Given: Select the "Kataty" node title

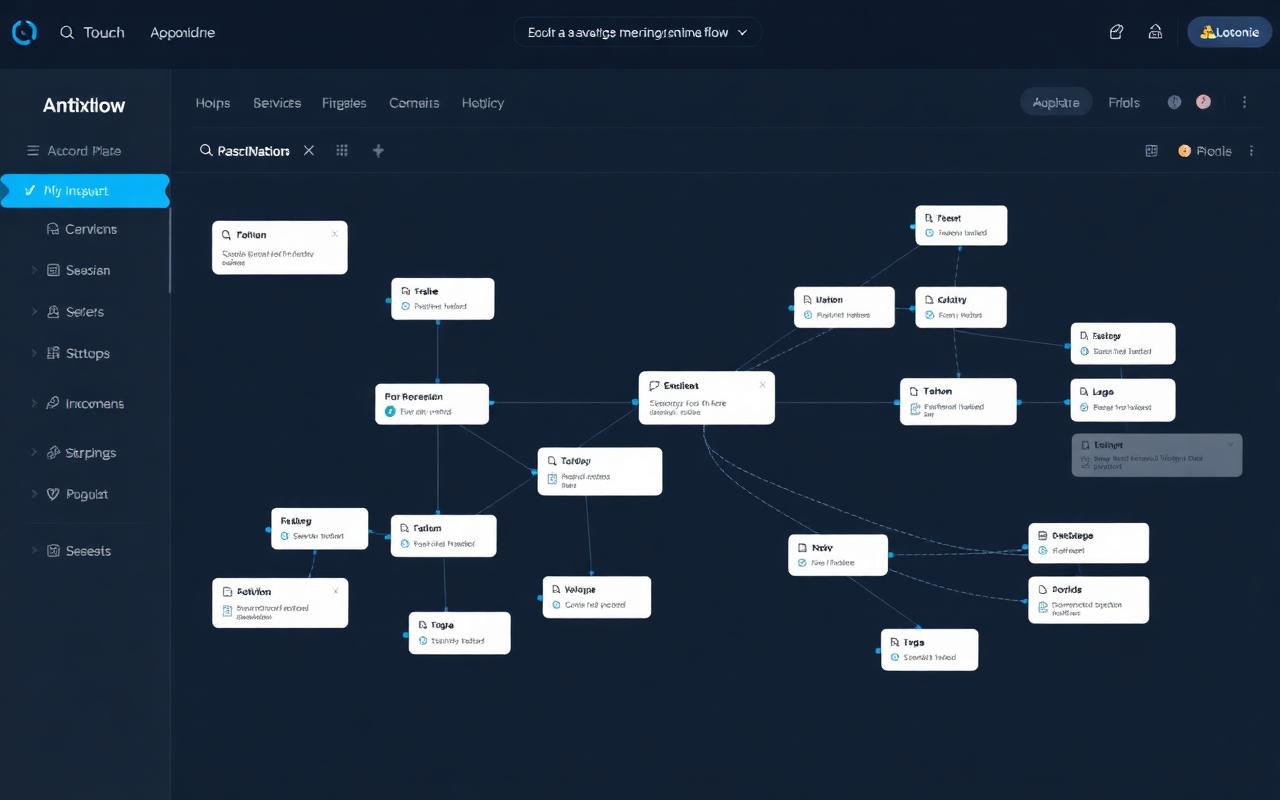Looking at the screenshot, I should click(952, 299).
